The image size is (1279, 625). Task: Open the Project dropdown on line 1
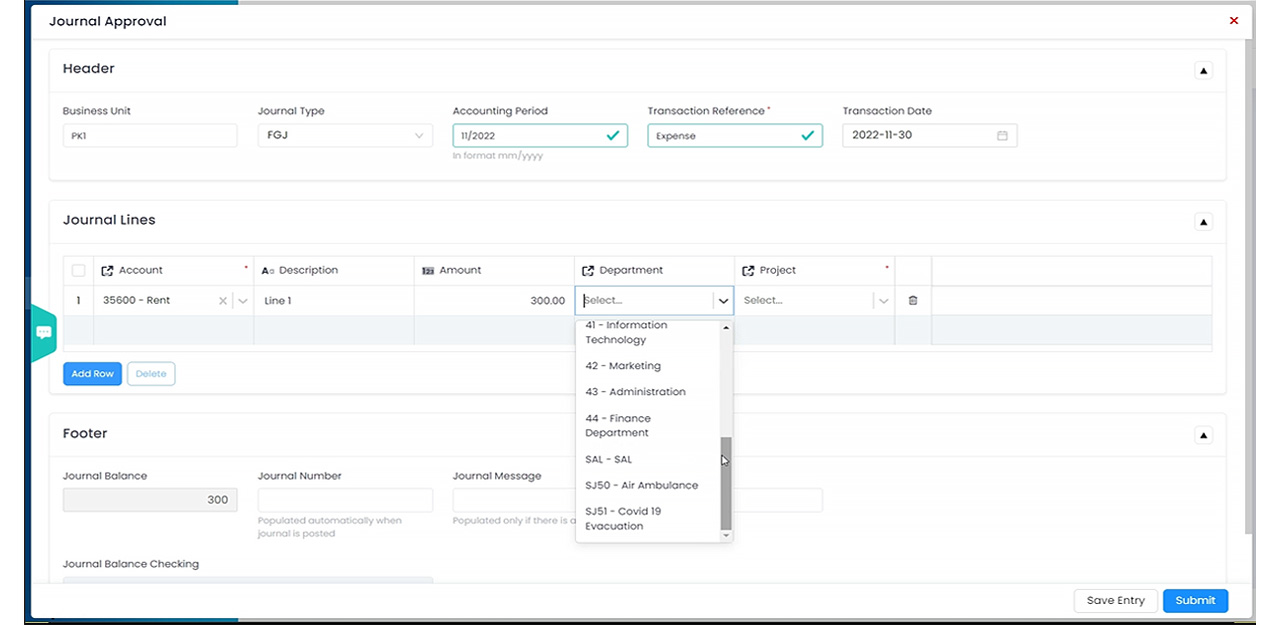tap(883, 300)
